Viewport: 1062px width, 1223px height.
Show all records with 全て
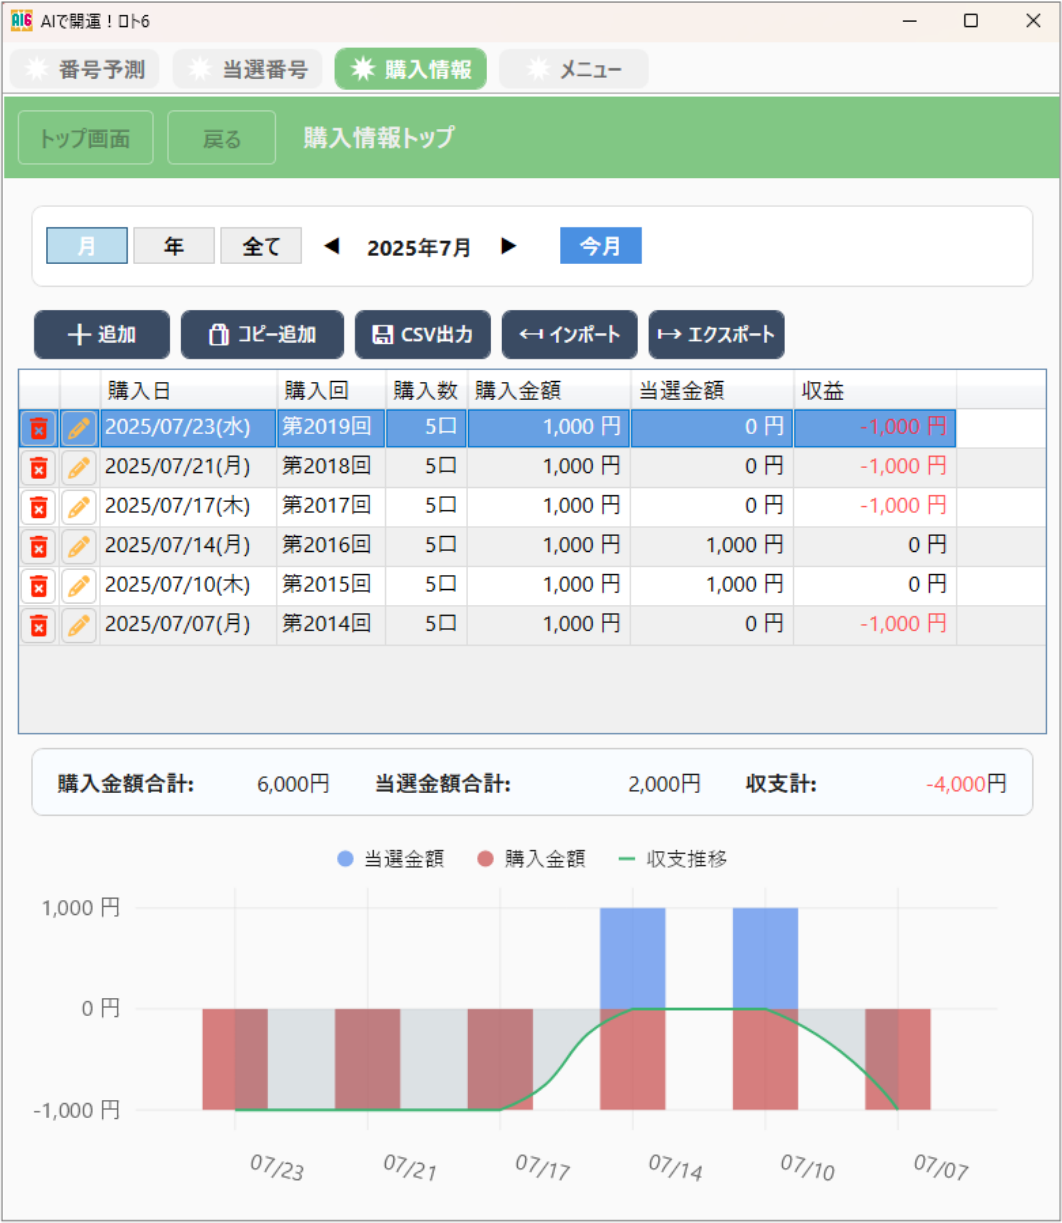click(261, 245)
